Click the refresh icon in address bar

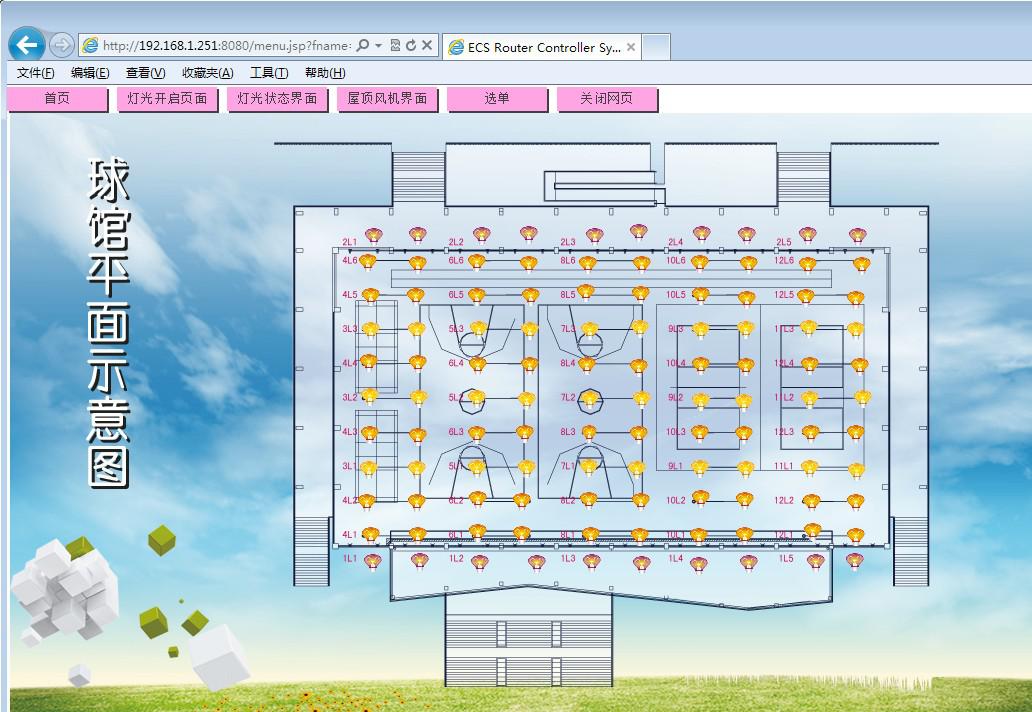point(411,45)
